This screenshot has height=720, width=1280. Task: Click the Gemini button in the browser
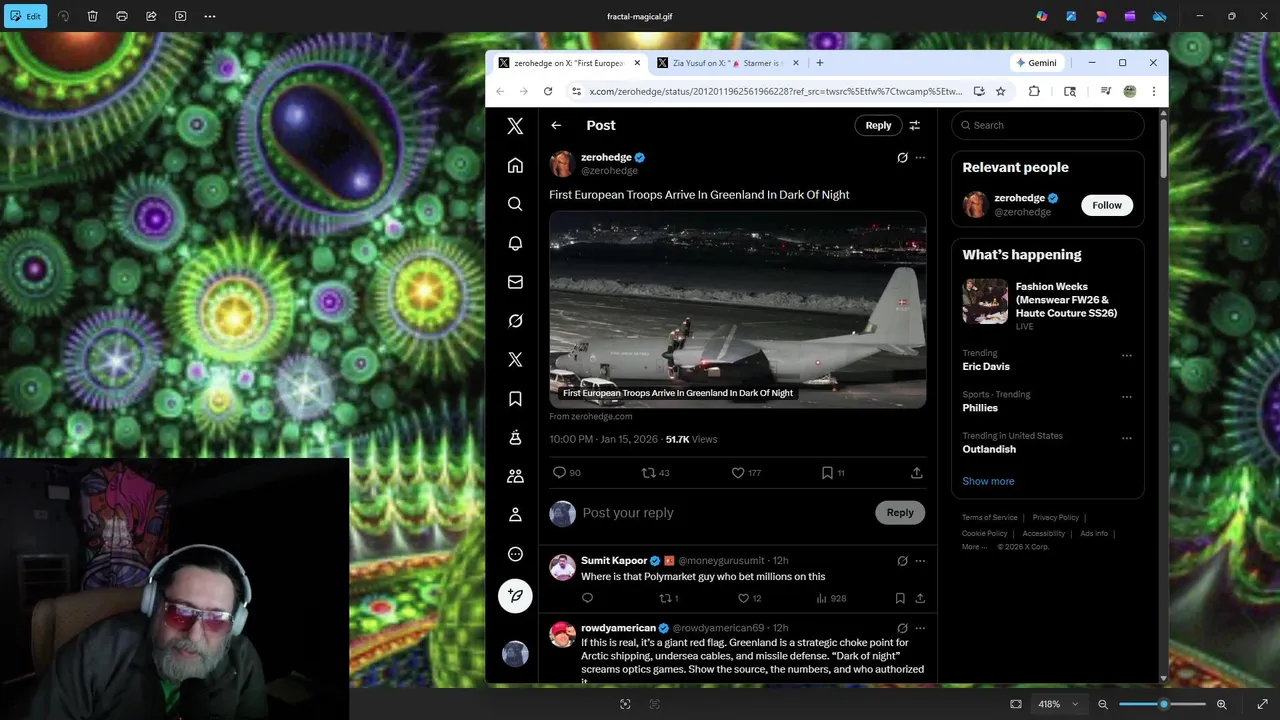(x=1036, y=63)
